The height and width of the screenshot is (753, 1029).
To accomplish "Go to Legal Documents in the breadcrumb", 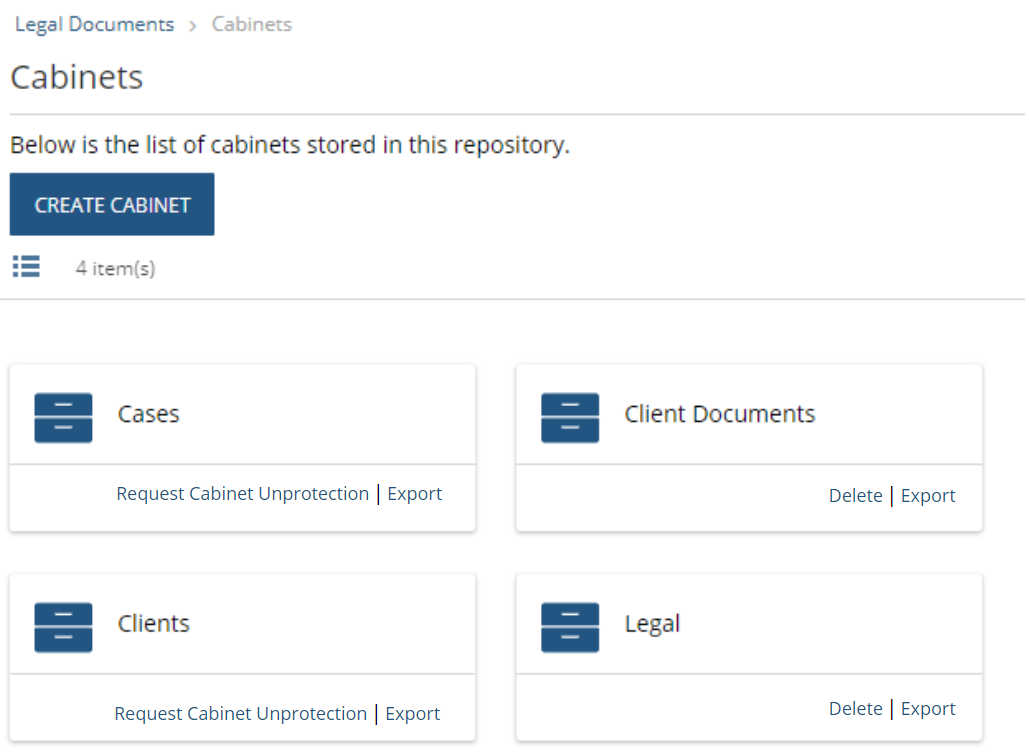I will [x=94, y=24].
